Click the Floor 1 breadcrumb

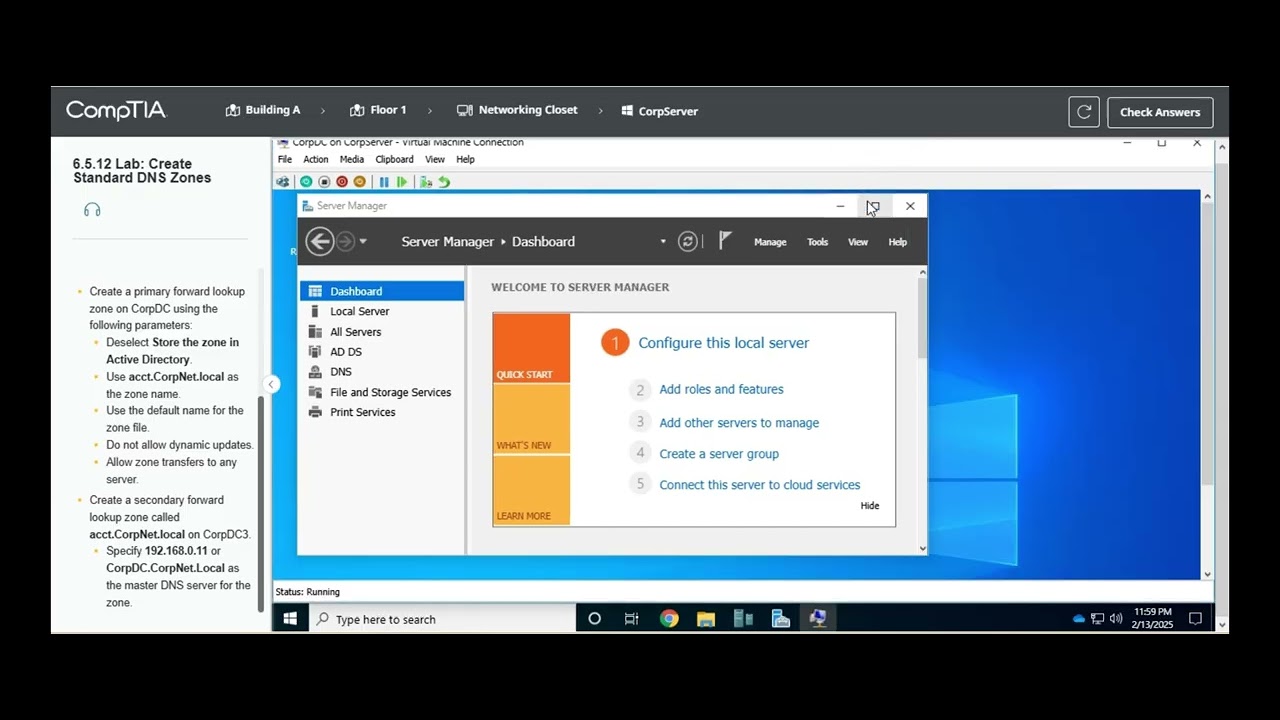[x=378, y=110]
